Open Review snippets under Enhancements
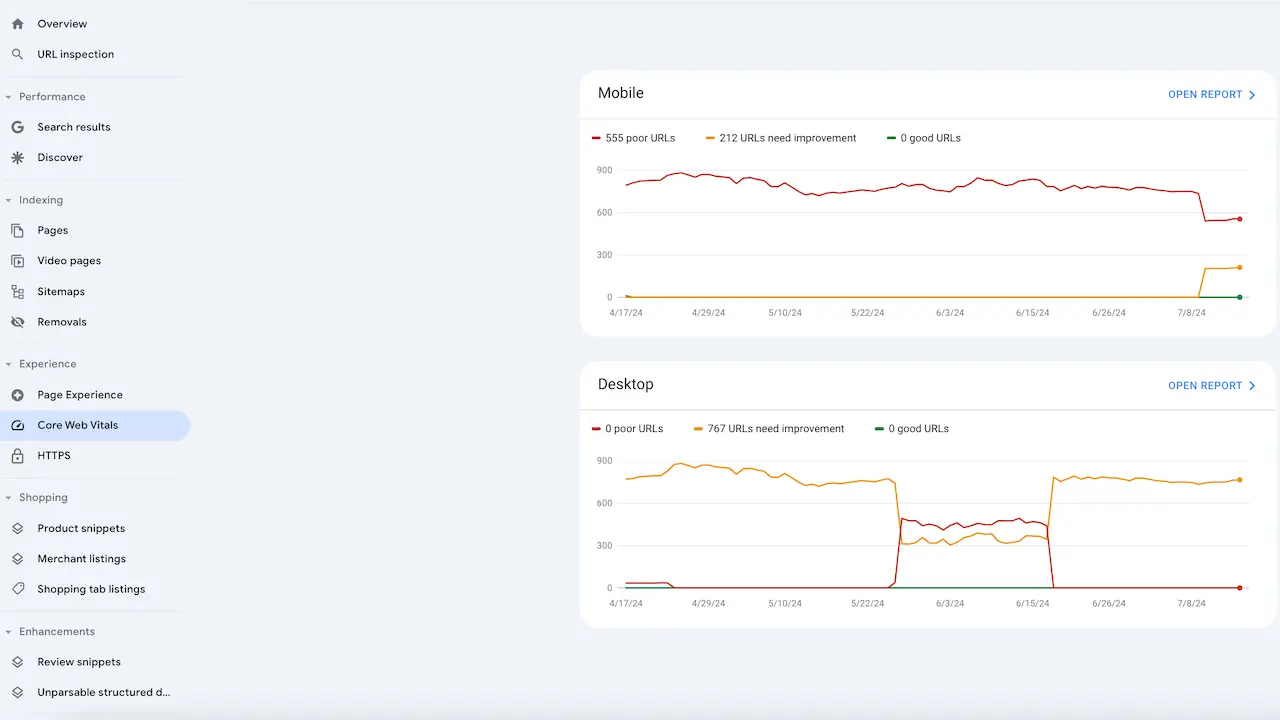1280x720 pixels. [x=79, y=662]
